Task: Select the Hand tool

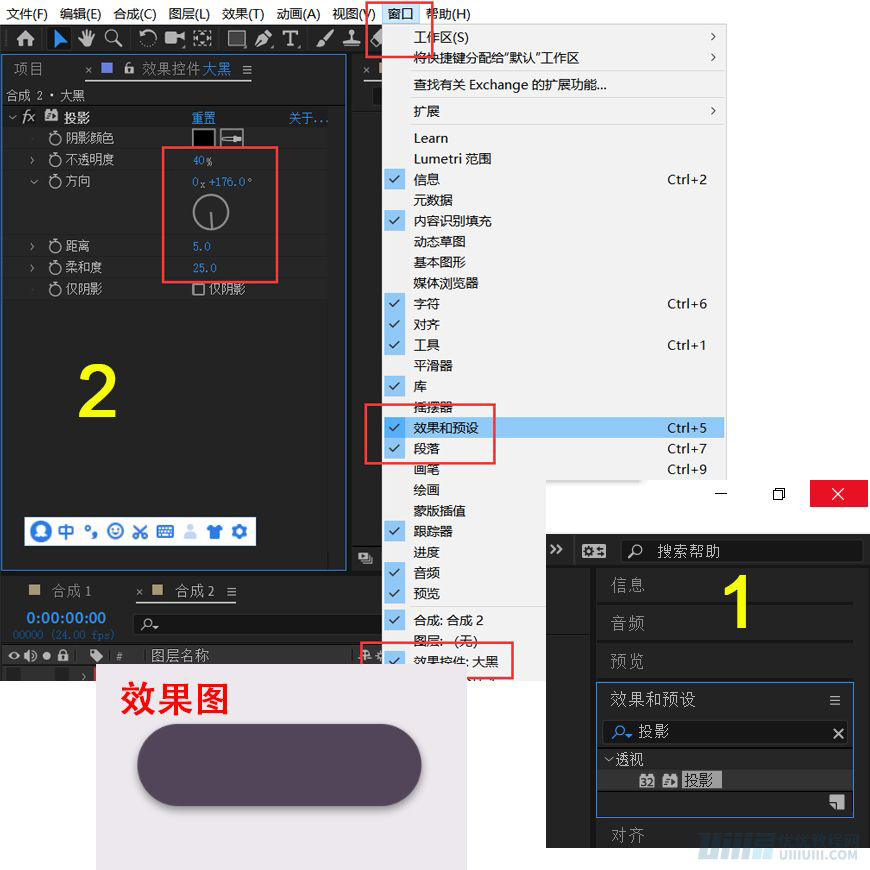Action: point(88,40)
